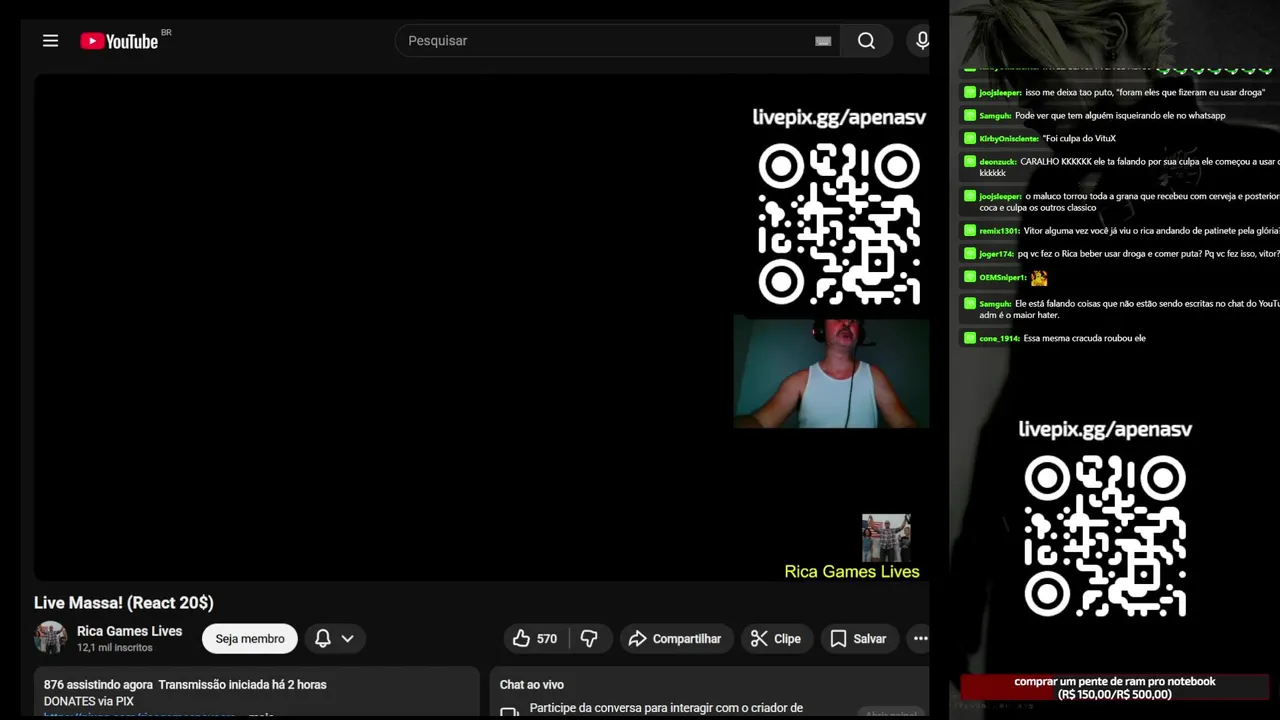Click the dislike thumbs-down button
The width and height of the screenshot is (1280, 720).
(x=589, y=639)
